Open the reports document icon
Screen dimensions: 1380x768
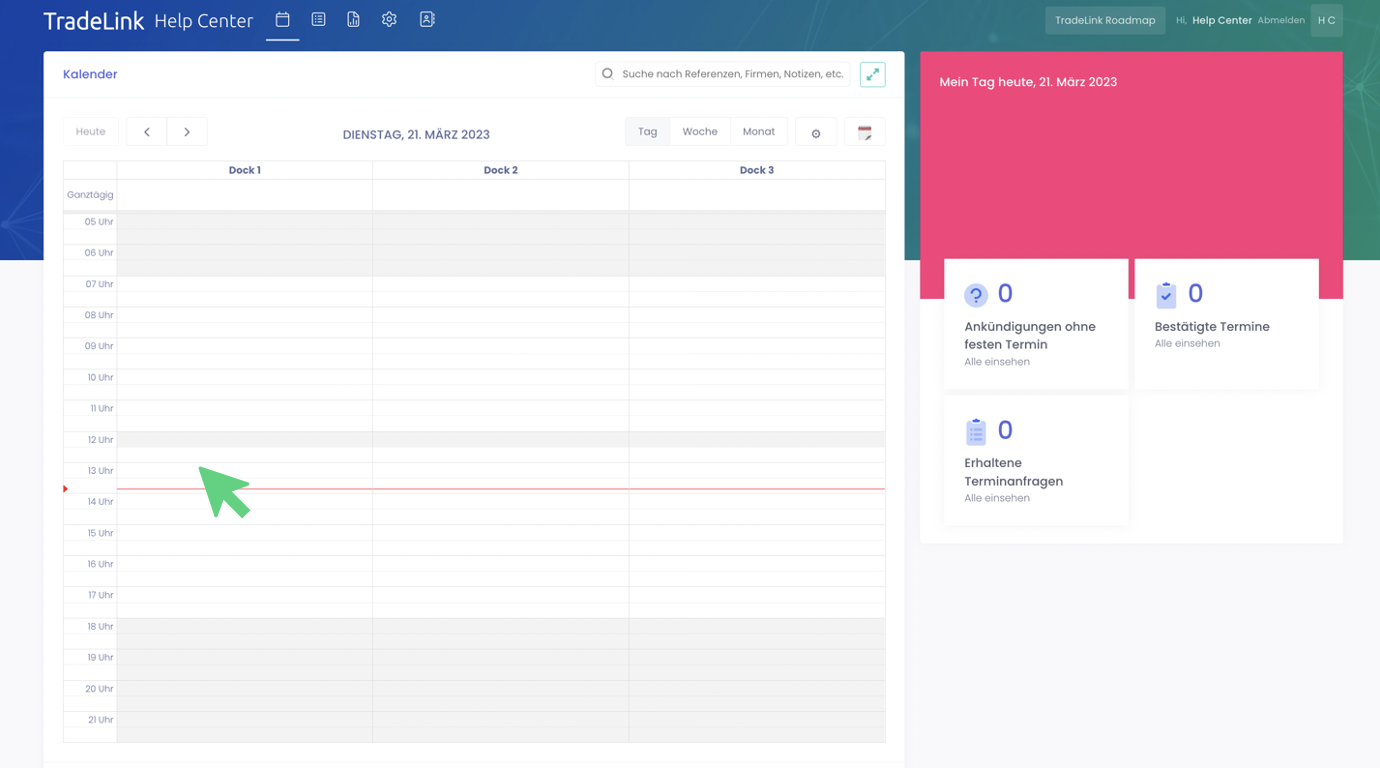[x=353, y=20]
